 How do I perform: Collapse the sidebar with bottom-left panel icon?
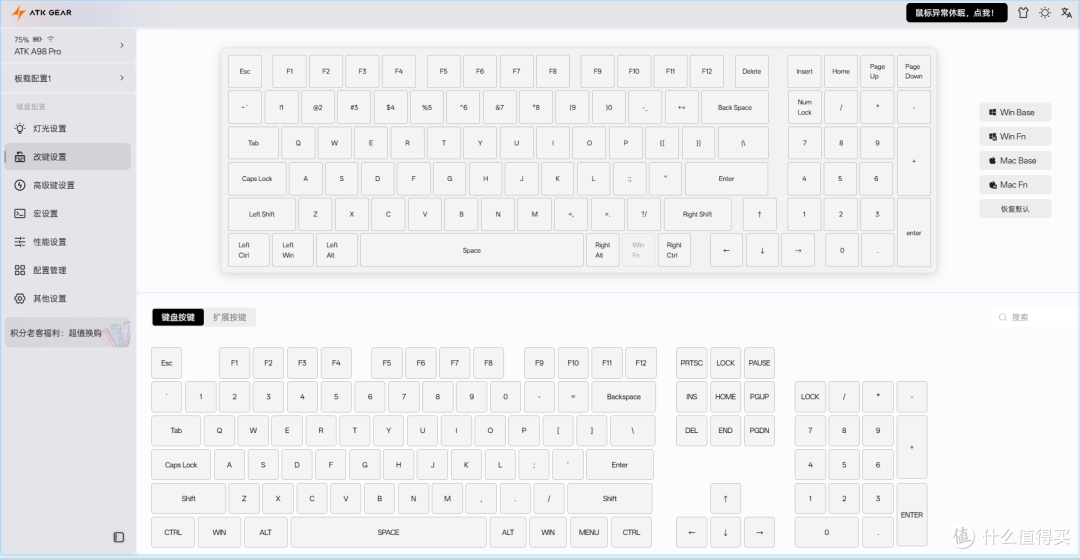click(119, 537)
